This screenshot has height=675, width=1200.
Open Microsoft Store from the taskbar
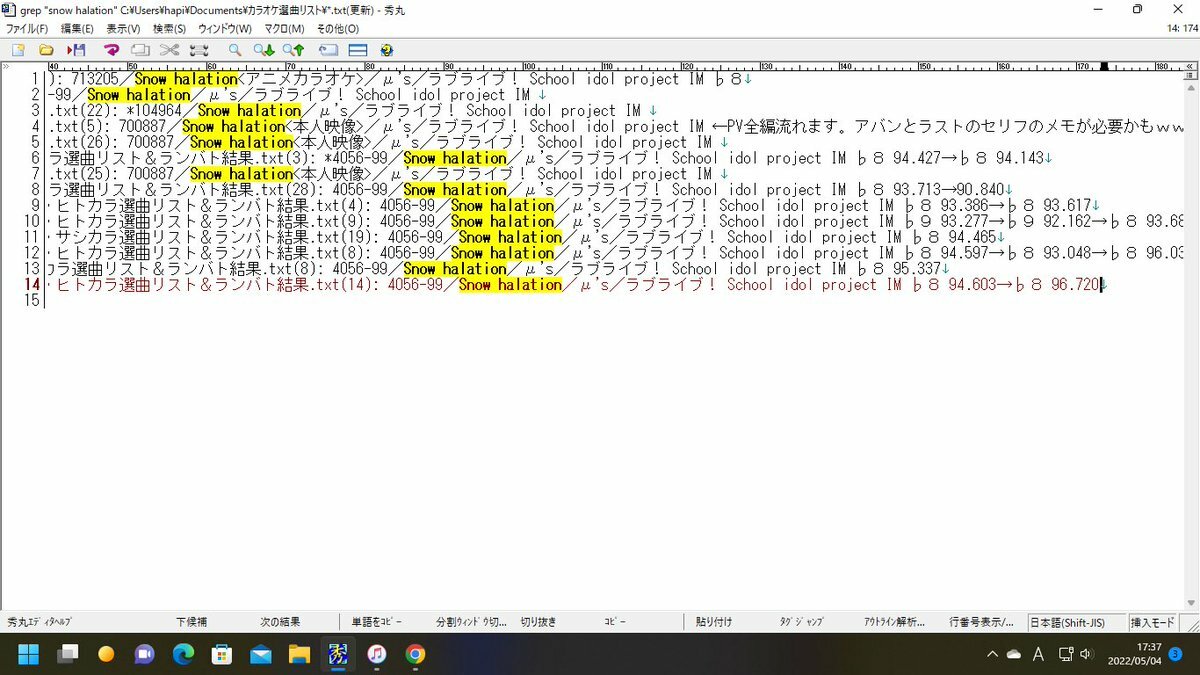[x=222, y=654]
